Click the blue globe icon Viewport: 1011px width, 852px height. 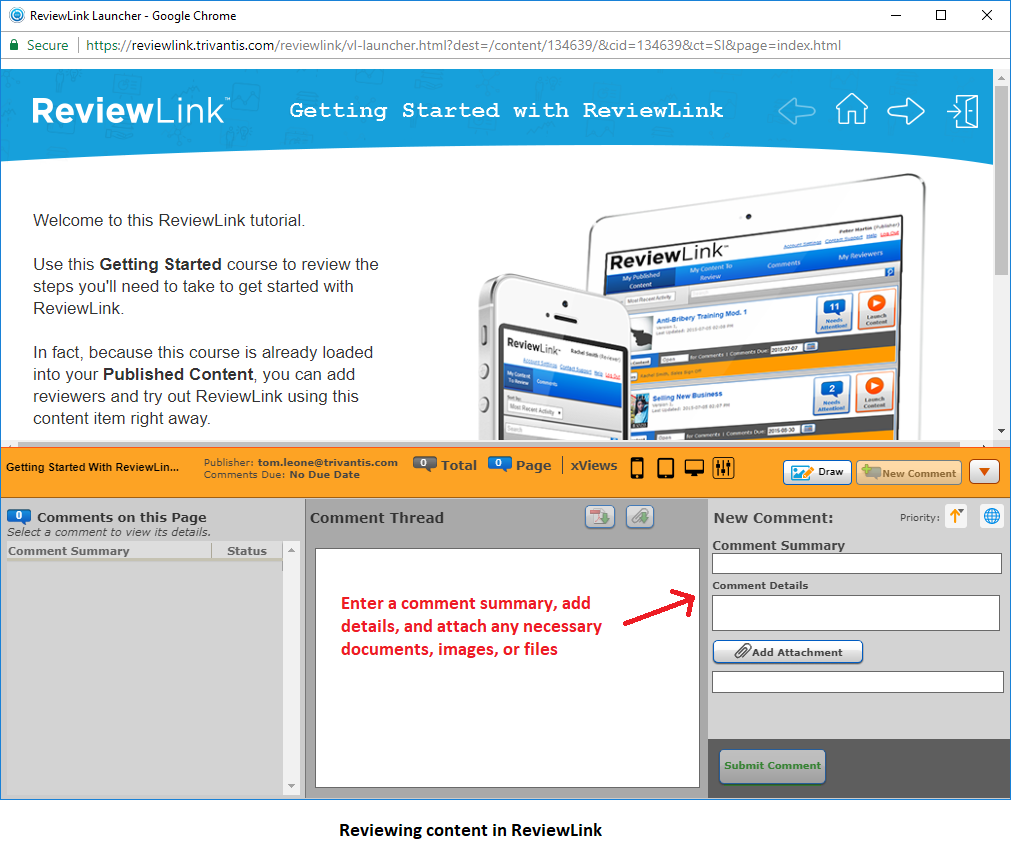click(992, 516)
